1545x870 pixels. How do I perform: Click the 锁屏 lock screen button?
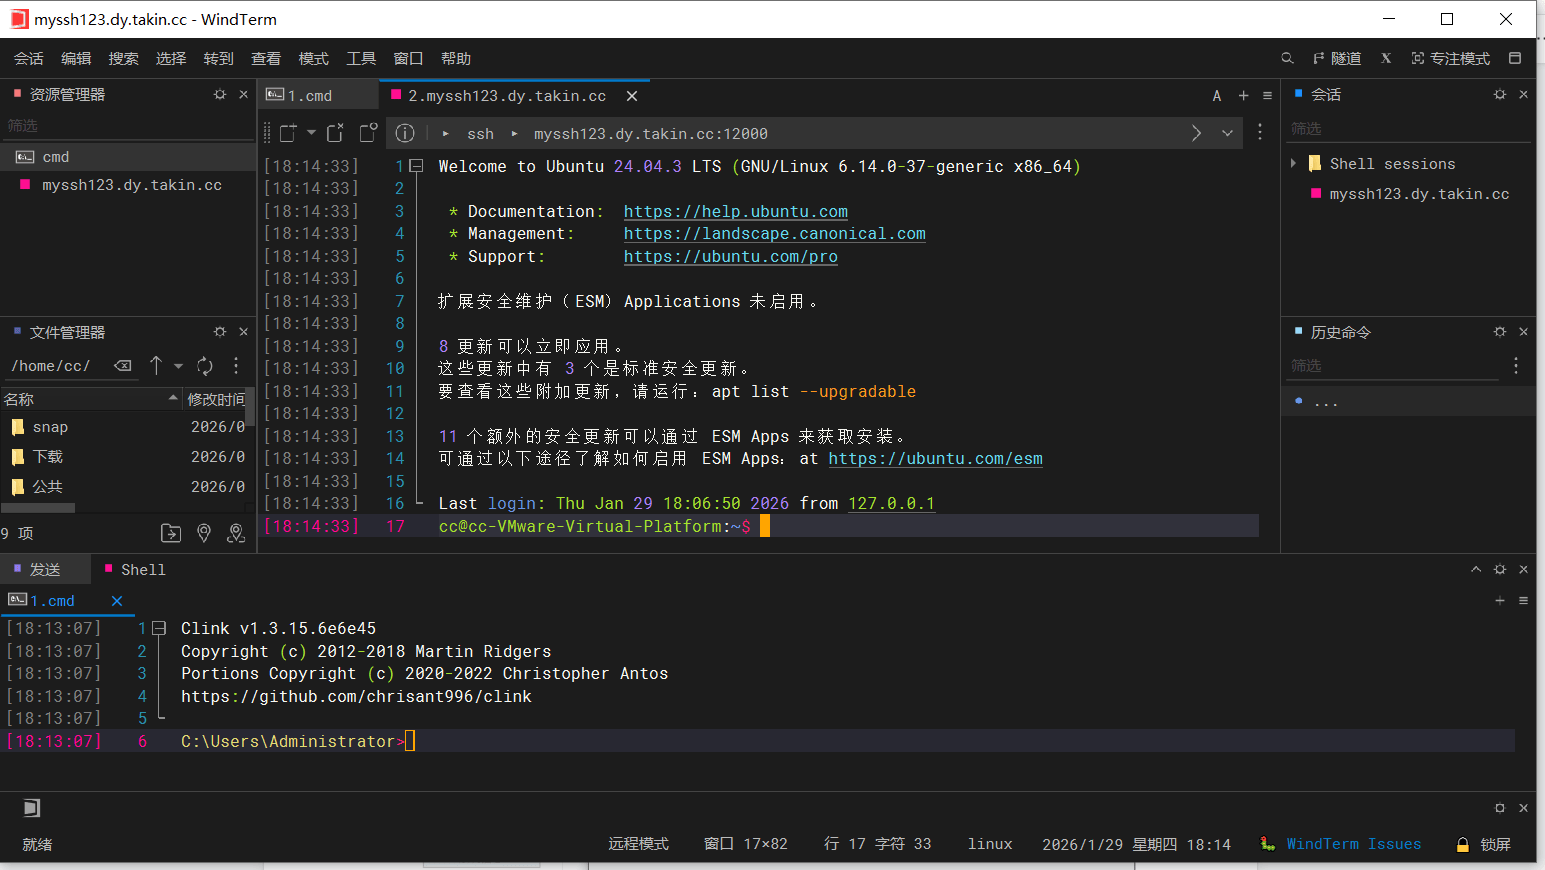(1484, 844)
